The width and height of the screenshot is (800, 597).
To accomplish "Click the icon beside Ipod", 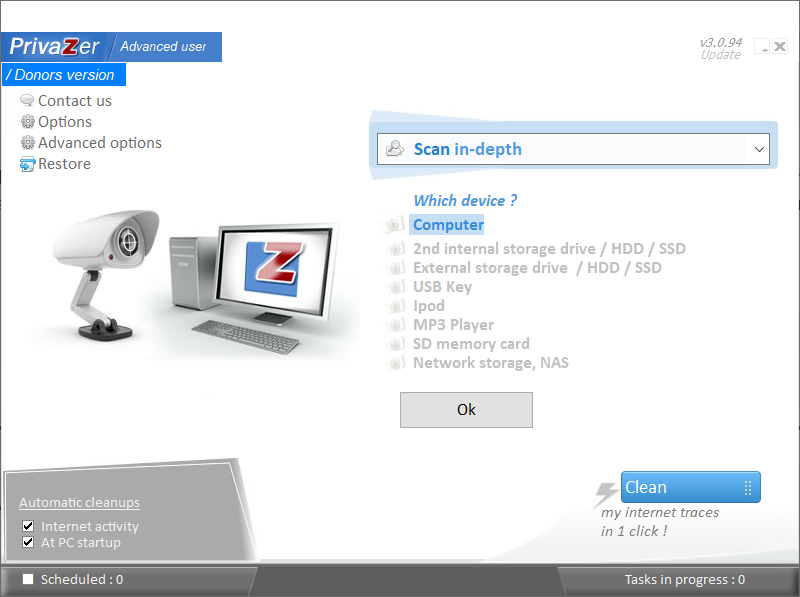I will tap(395, 306).
